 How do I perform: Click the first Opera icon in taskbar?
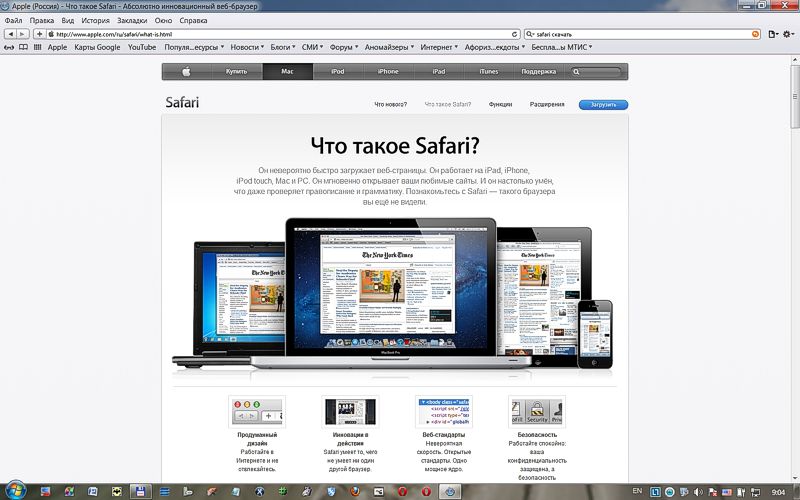(403, 491)
